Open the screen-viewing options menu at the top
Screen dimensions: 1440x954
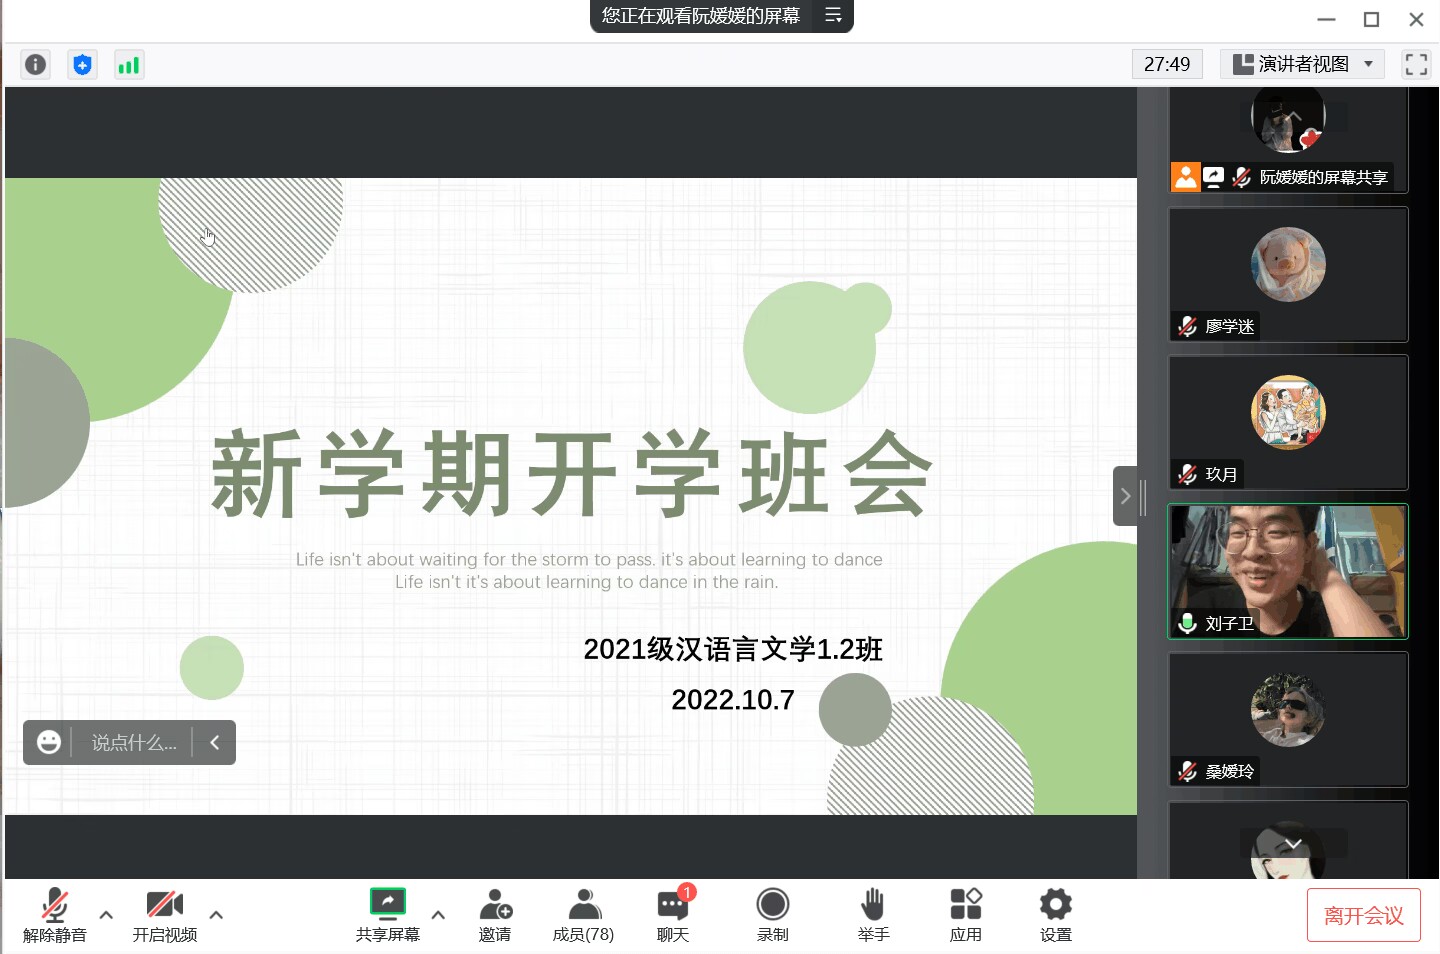833,16
